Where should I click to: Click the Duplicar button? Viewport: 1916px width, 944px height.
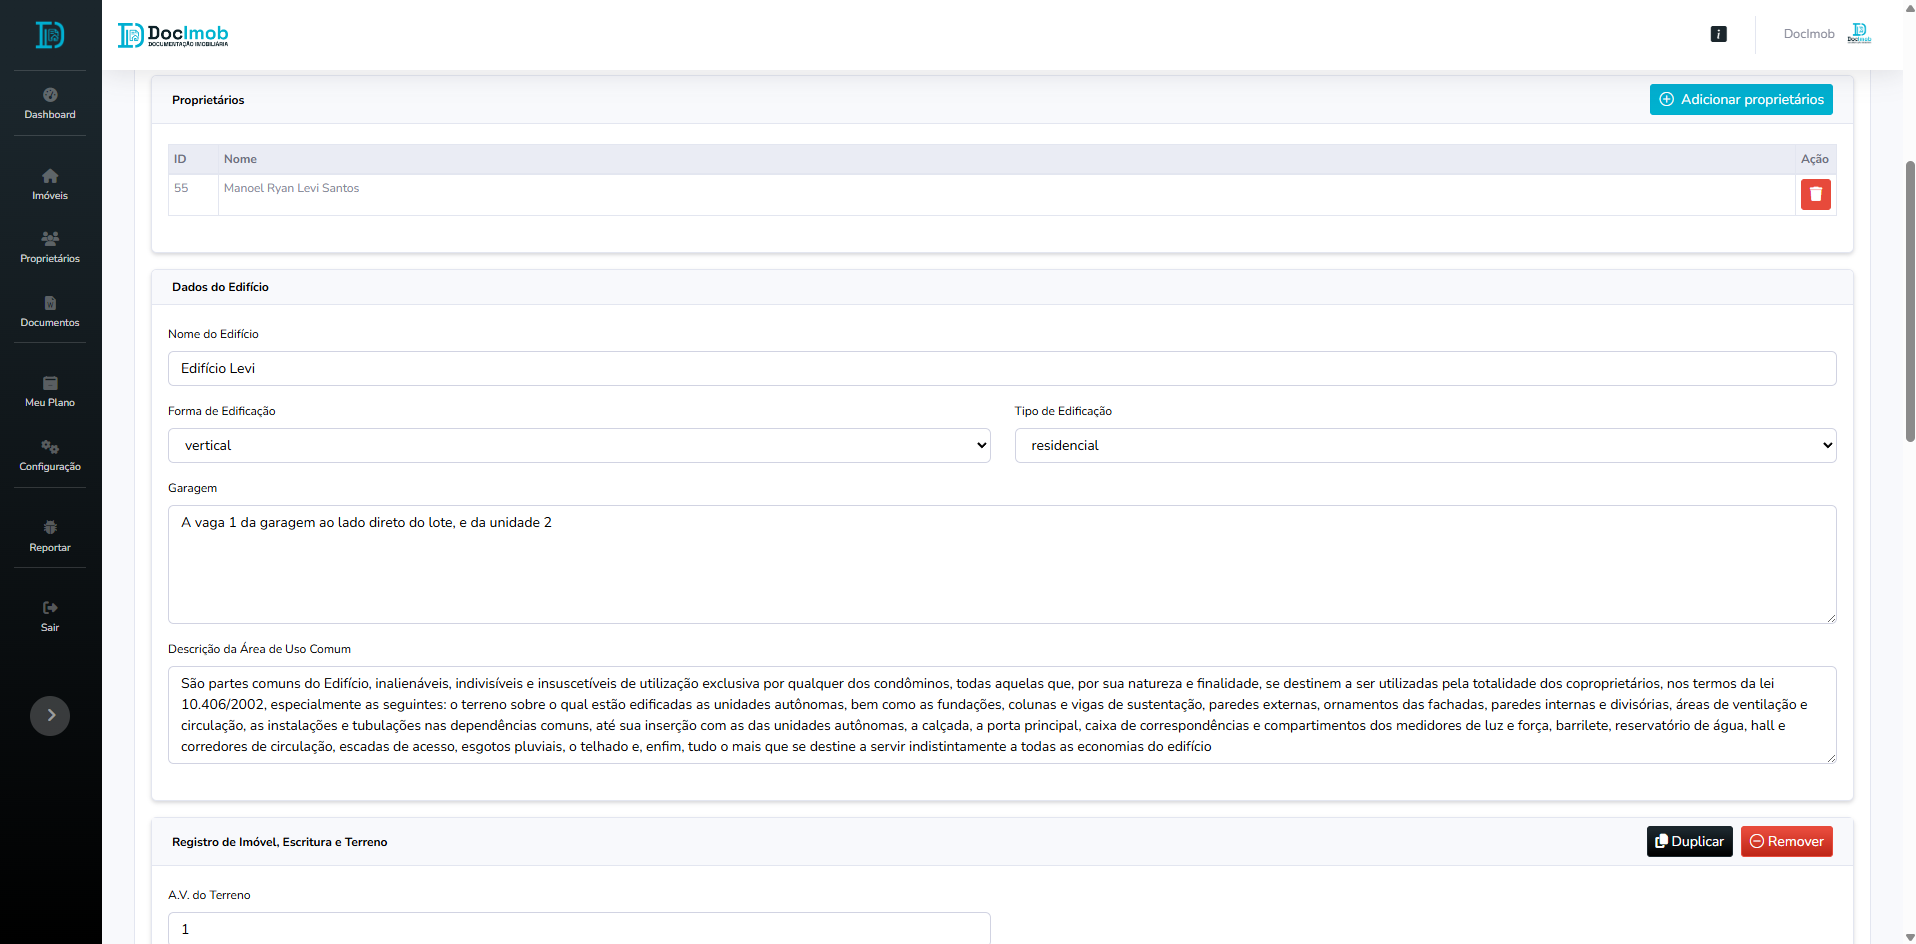click(x=1689, y=841)
